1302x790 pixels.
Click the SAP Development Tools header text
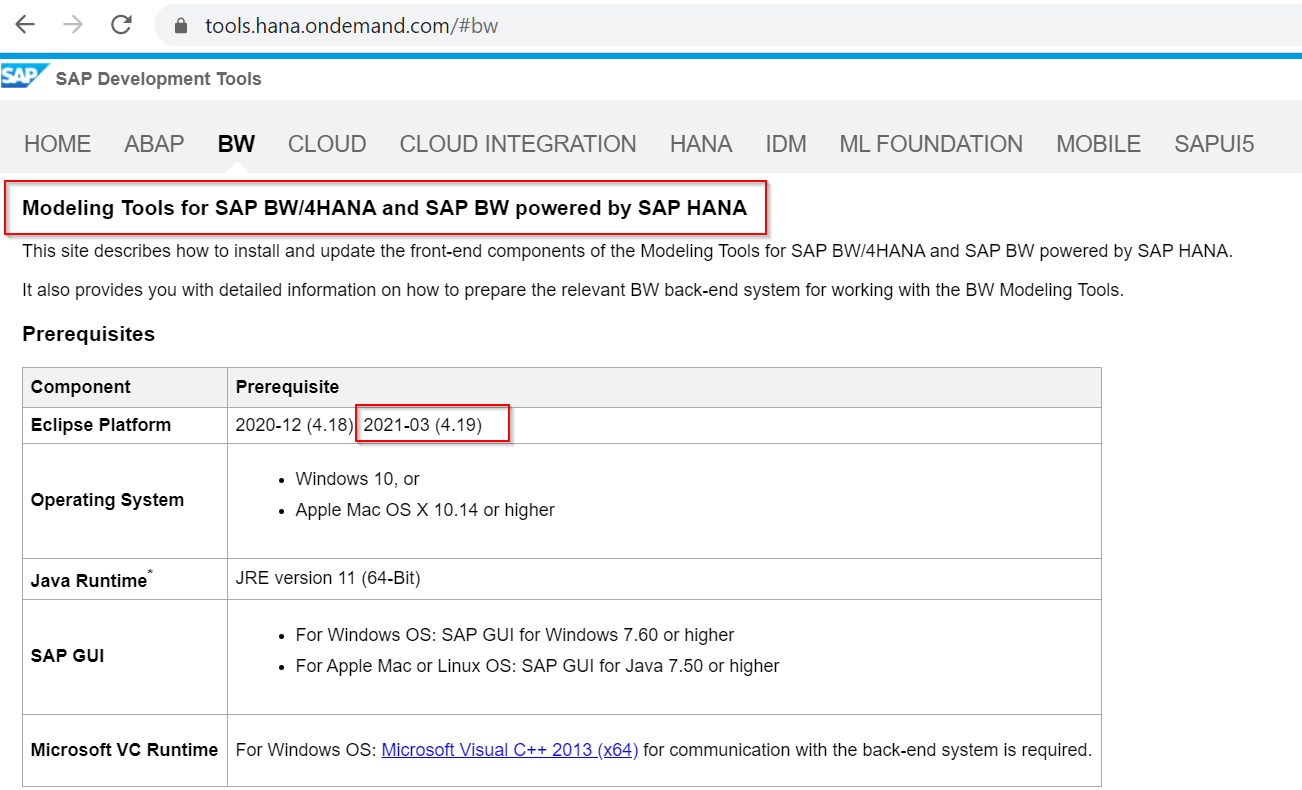pos(160,78)
